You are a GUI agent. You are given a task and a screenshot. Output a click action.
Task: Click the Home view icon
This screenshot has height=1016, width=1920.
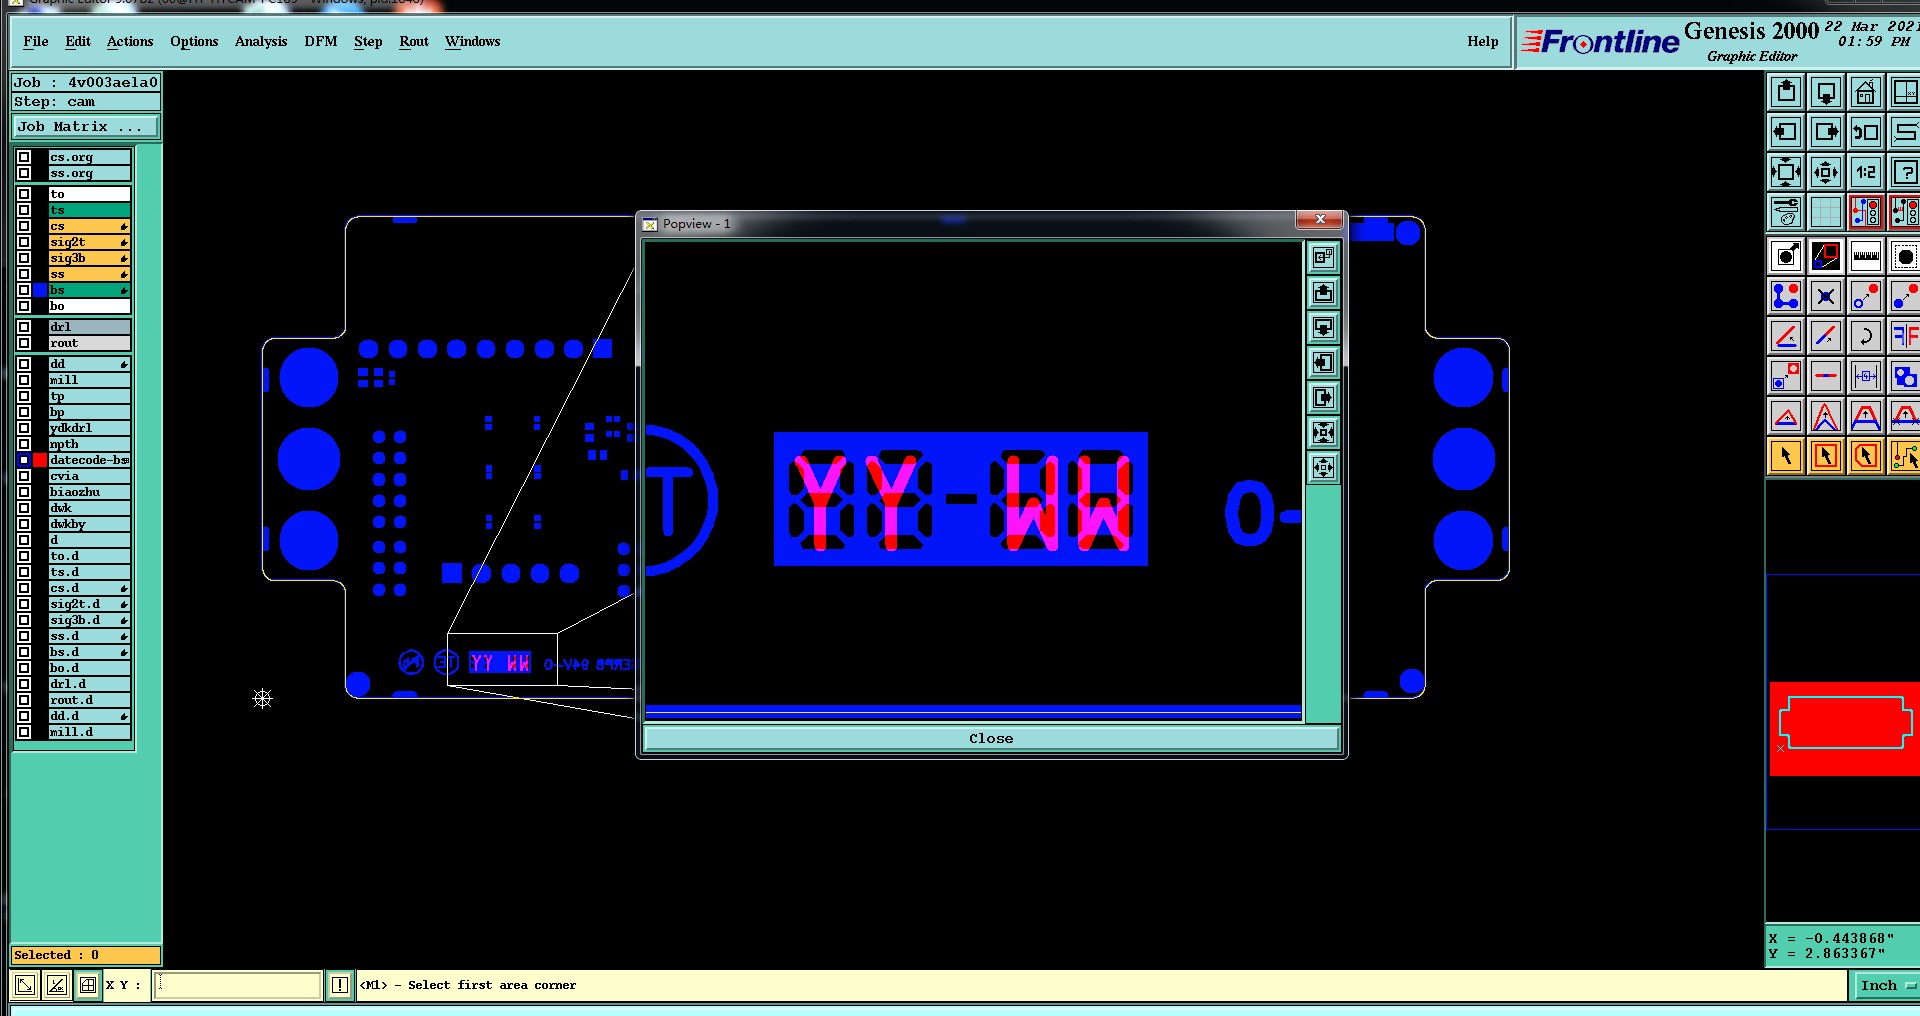coord(1866,92)
